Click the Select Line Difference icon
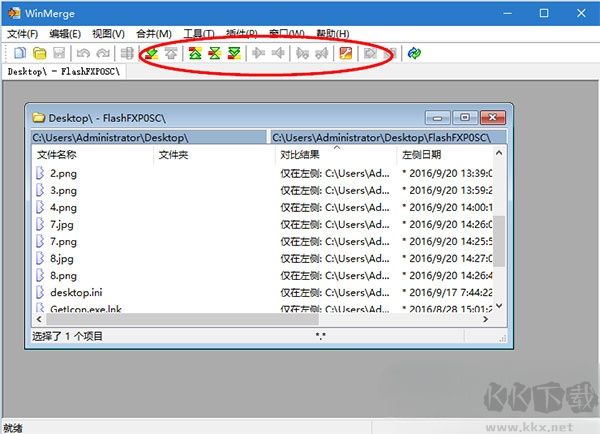Viewport: 600px width, 434px height. pyautogui.click(x=127, y=53)
